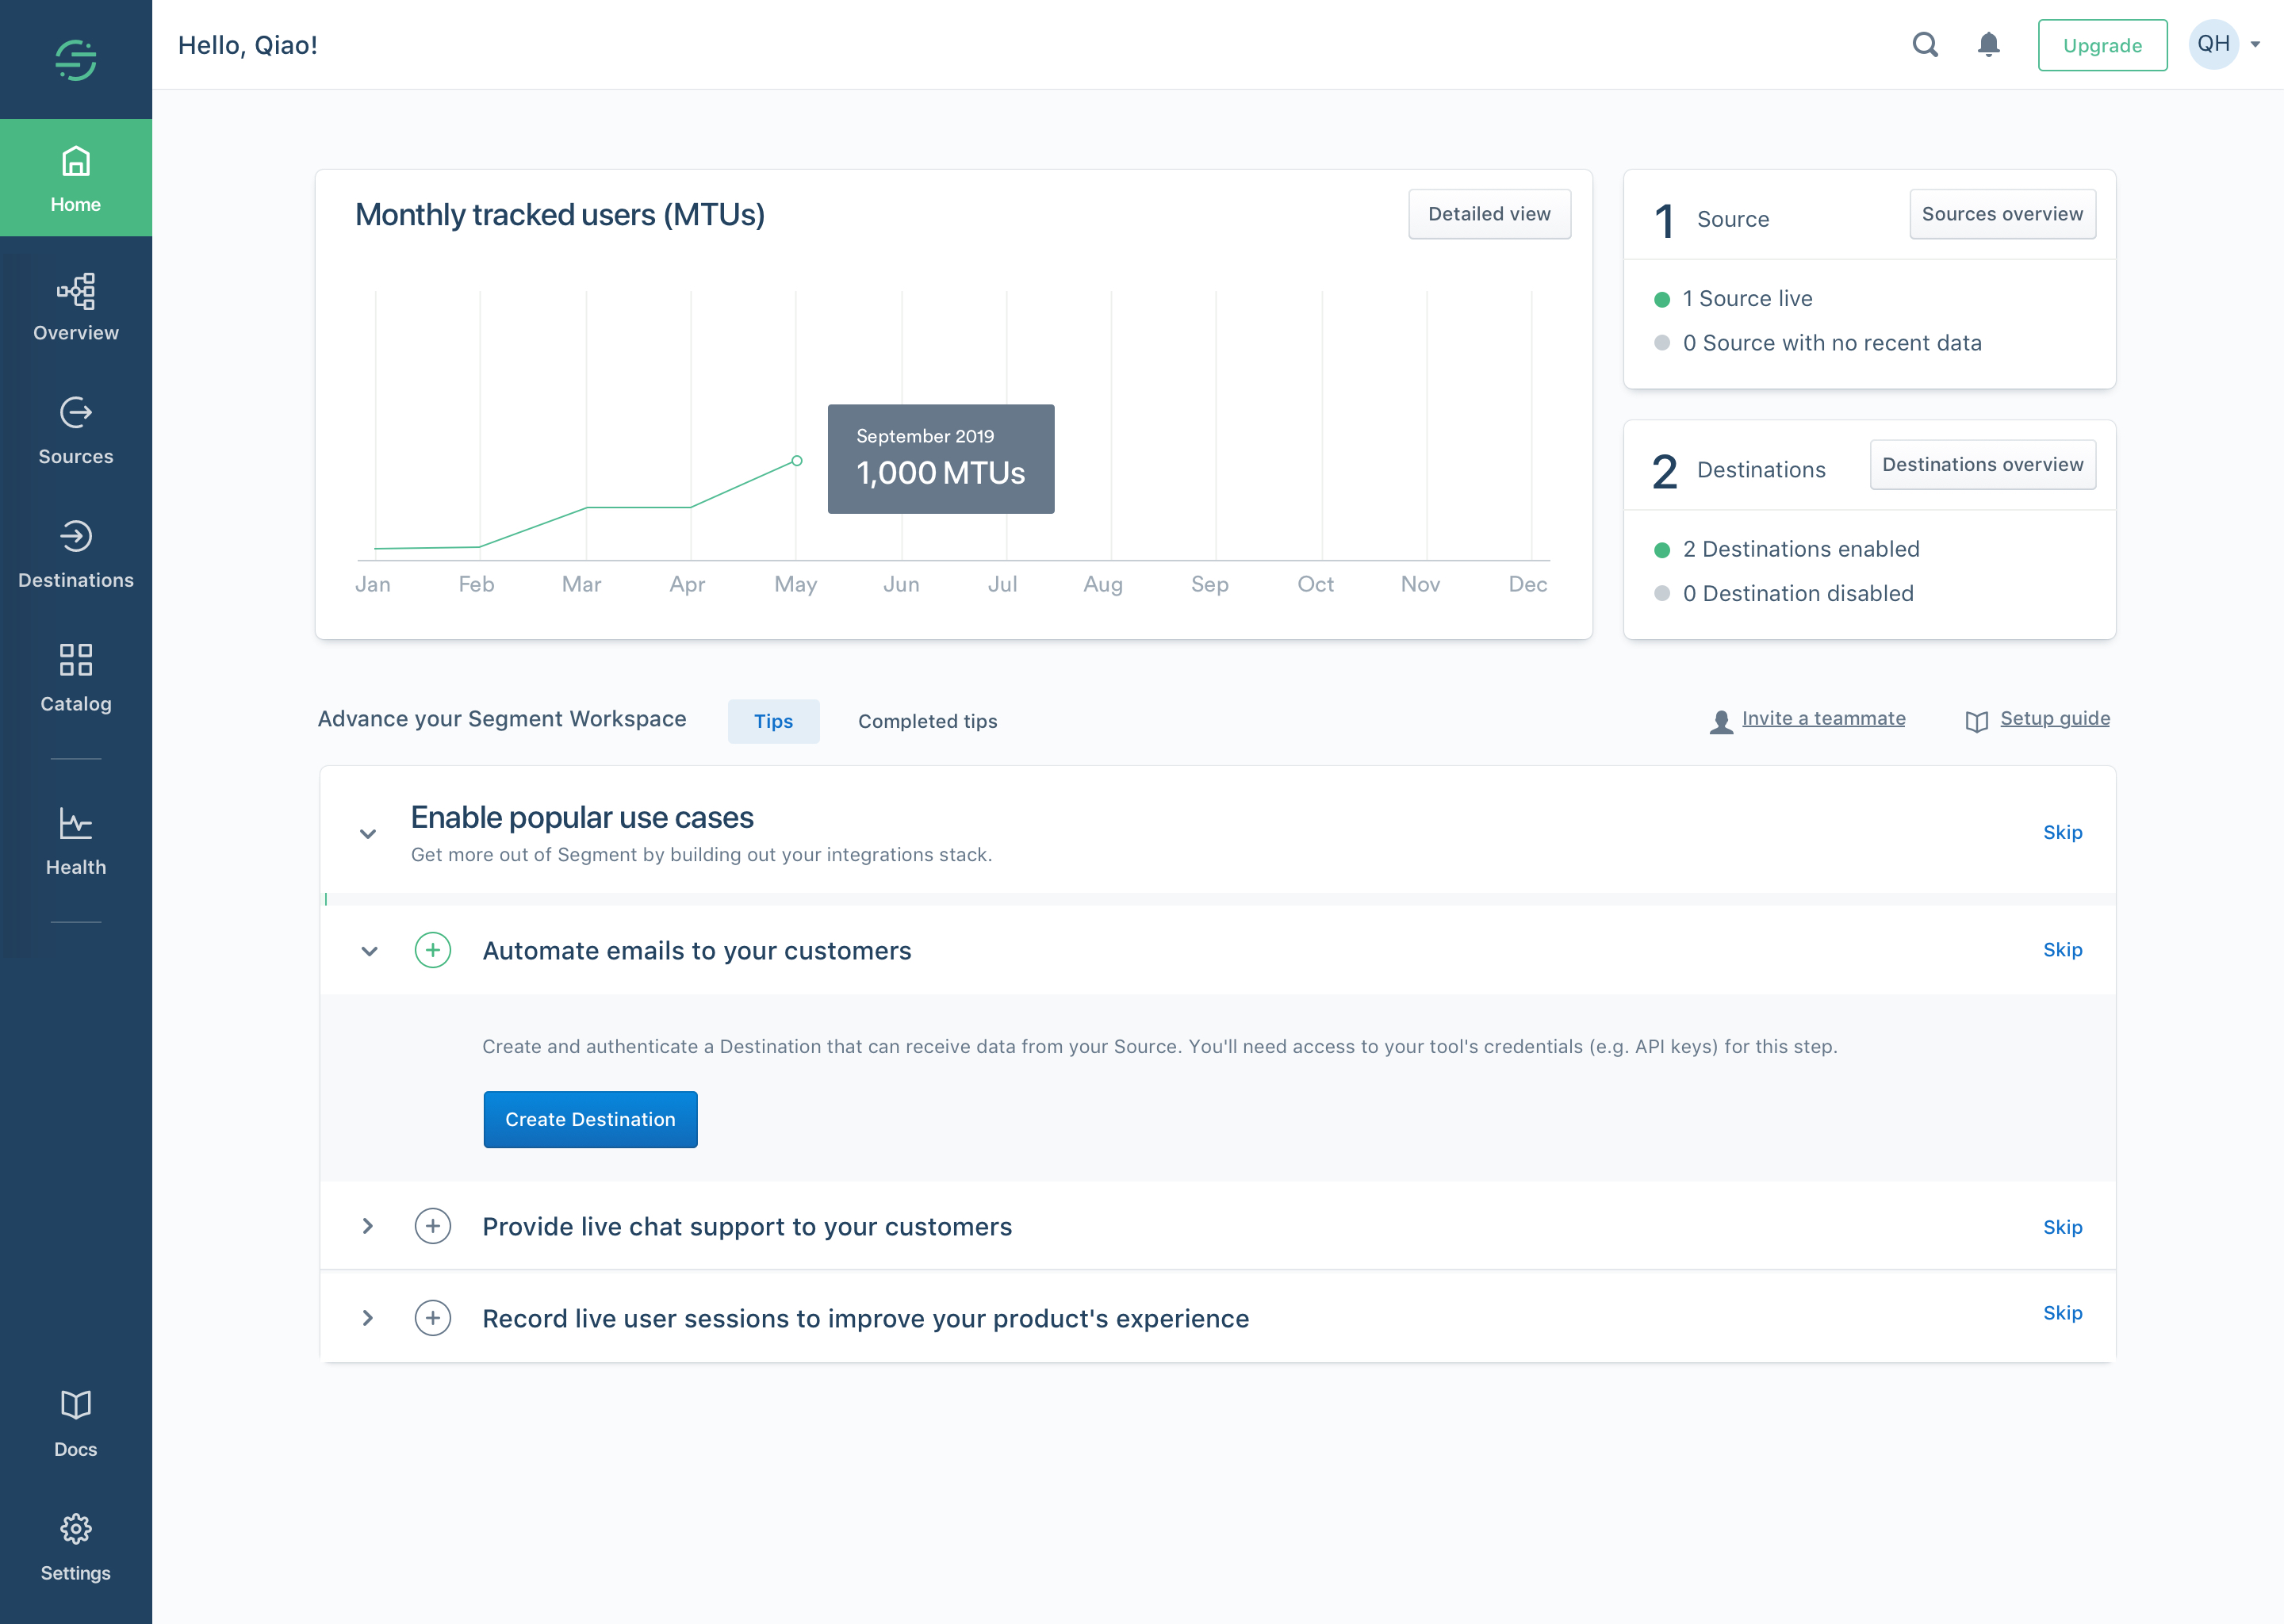Click the Upgrade button

[2102, 45]
